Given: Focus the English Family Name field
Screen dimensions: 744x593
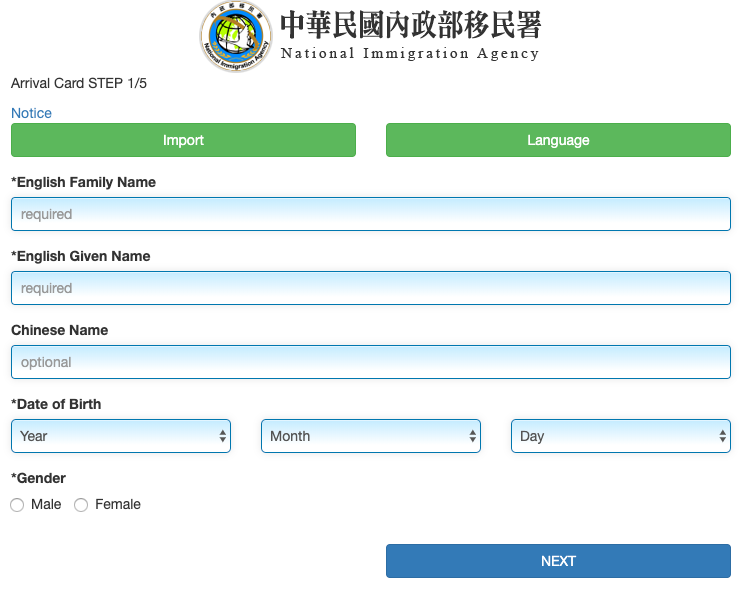Looking at the screenshot, I should coord(371,214).
